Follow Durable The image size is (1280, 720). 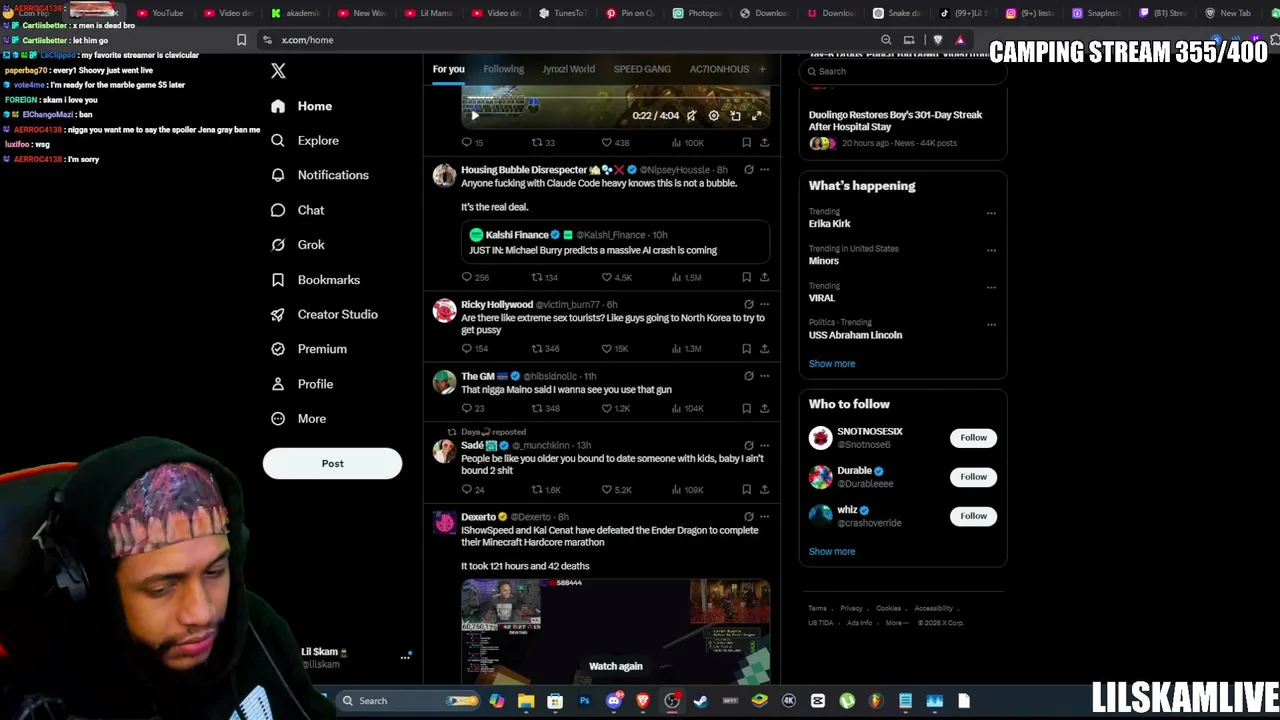pyautogui.click(x=973, y=477)
